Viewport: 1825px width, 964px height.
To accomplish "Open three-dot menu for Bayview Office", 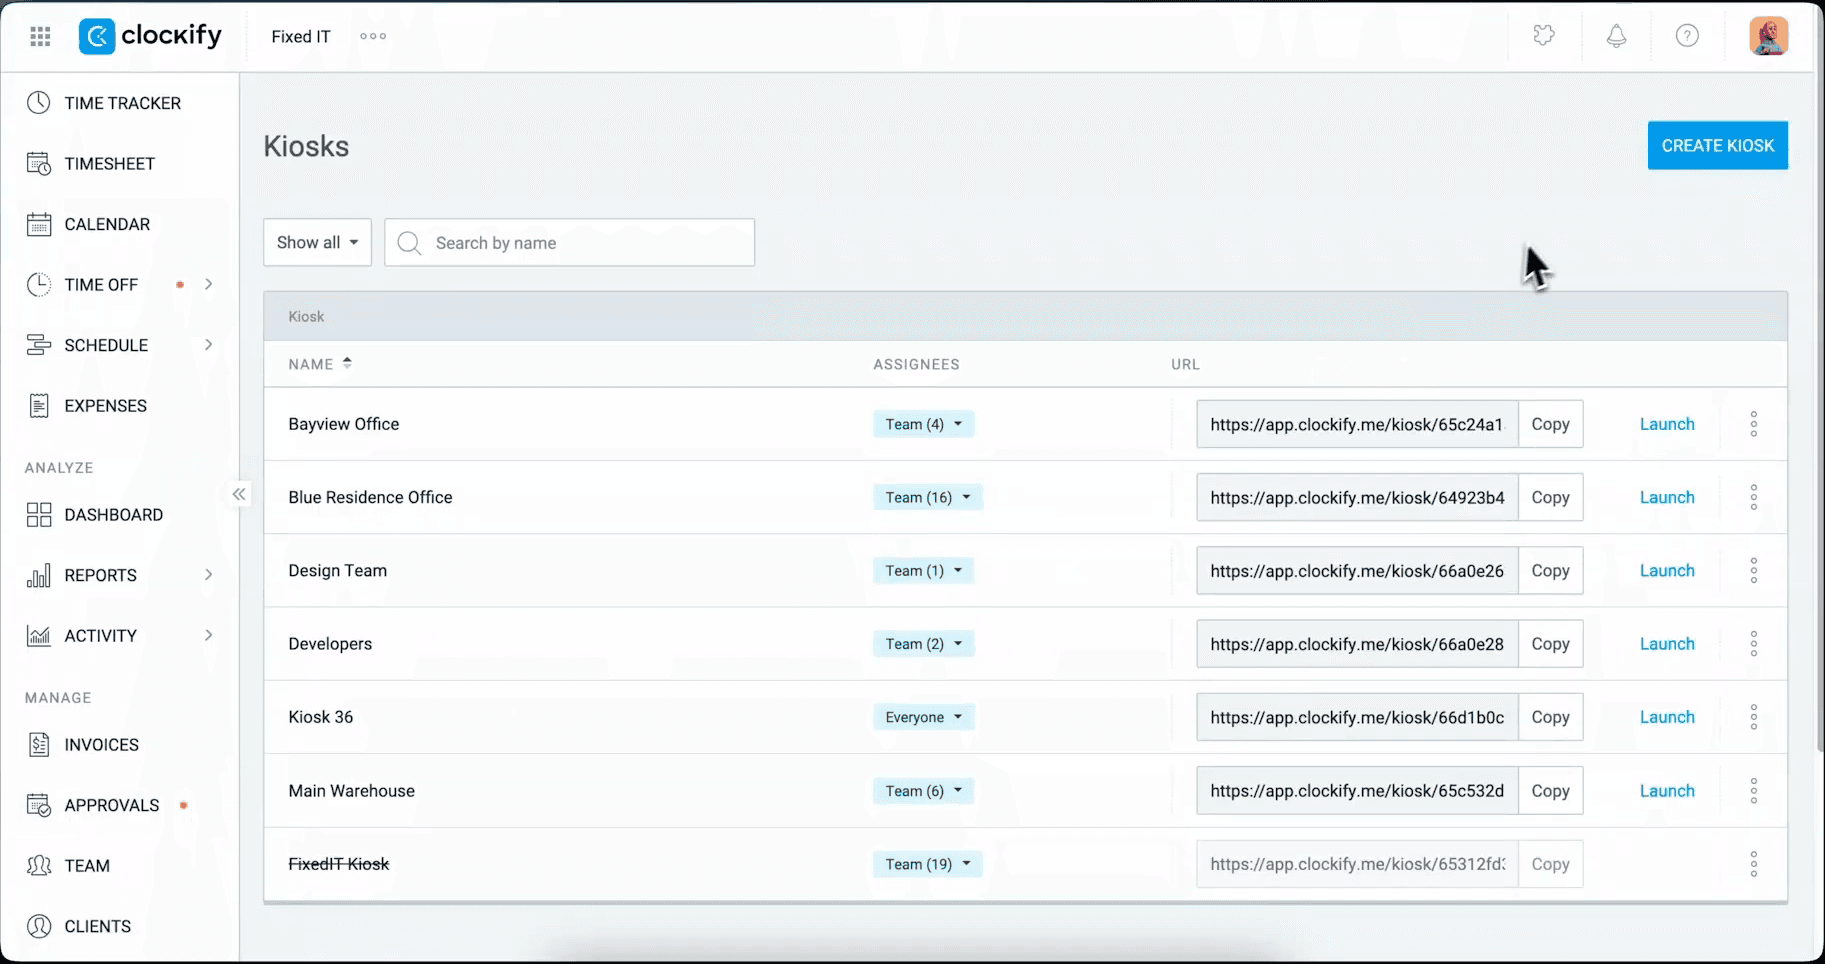I will pyautogui.click(x=1754, y=424).
